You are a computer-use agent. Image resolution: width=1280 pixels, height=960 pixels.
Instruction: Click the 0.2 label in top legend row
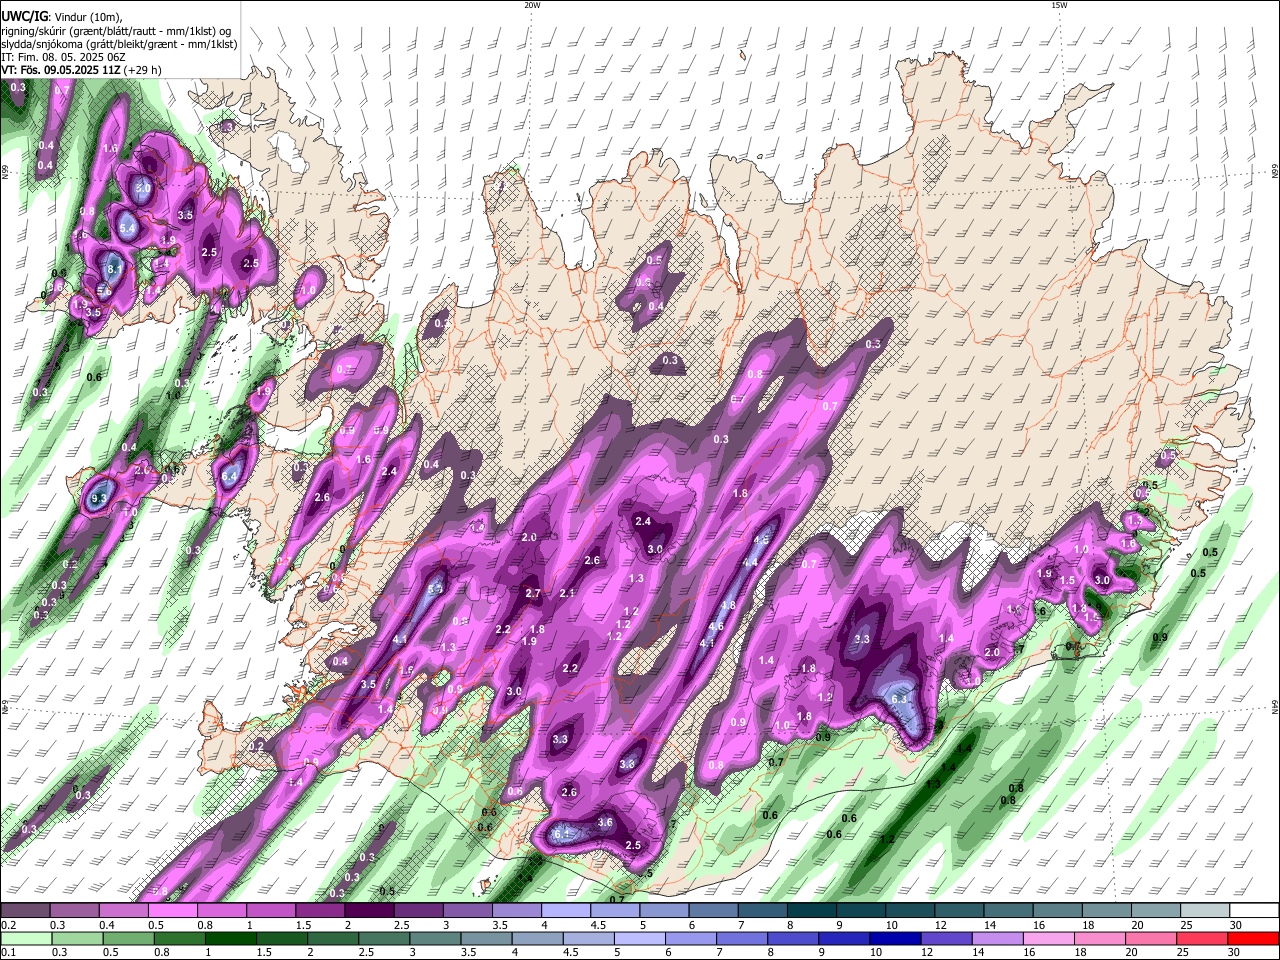[9, 925]
